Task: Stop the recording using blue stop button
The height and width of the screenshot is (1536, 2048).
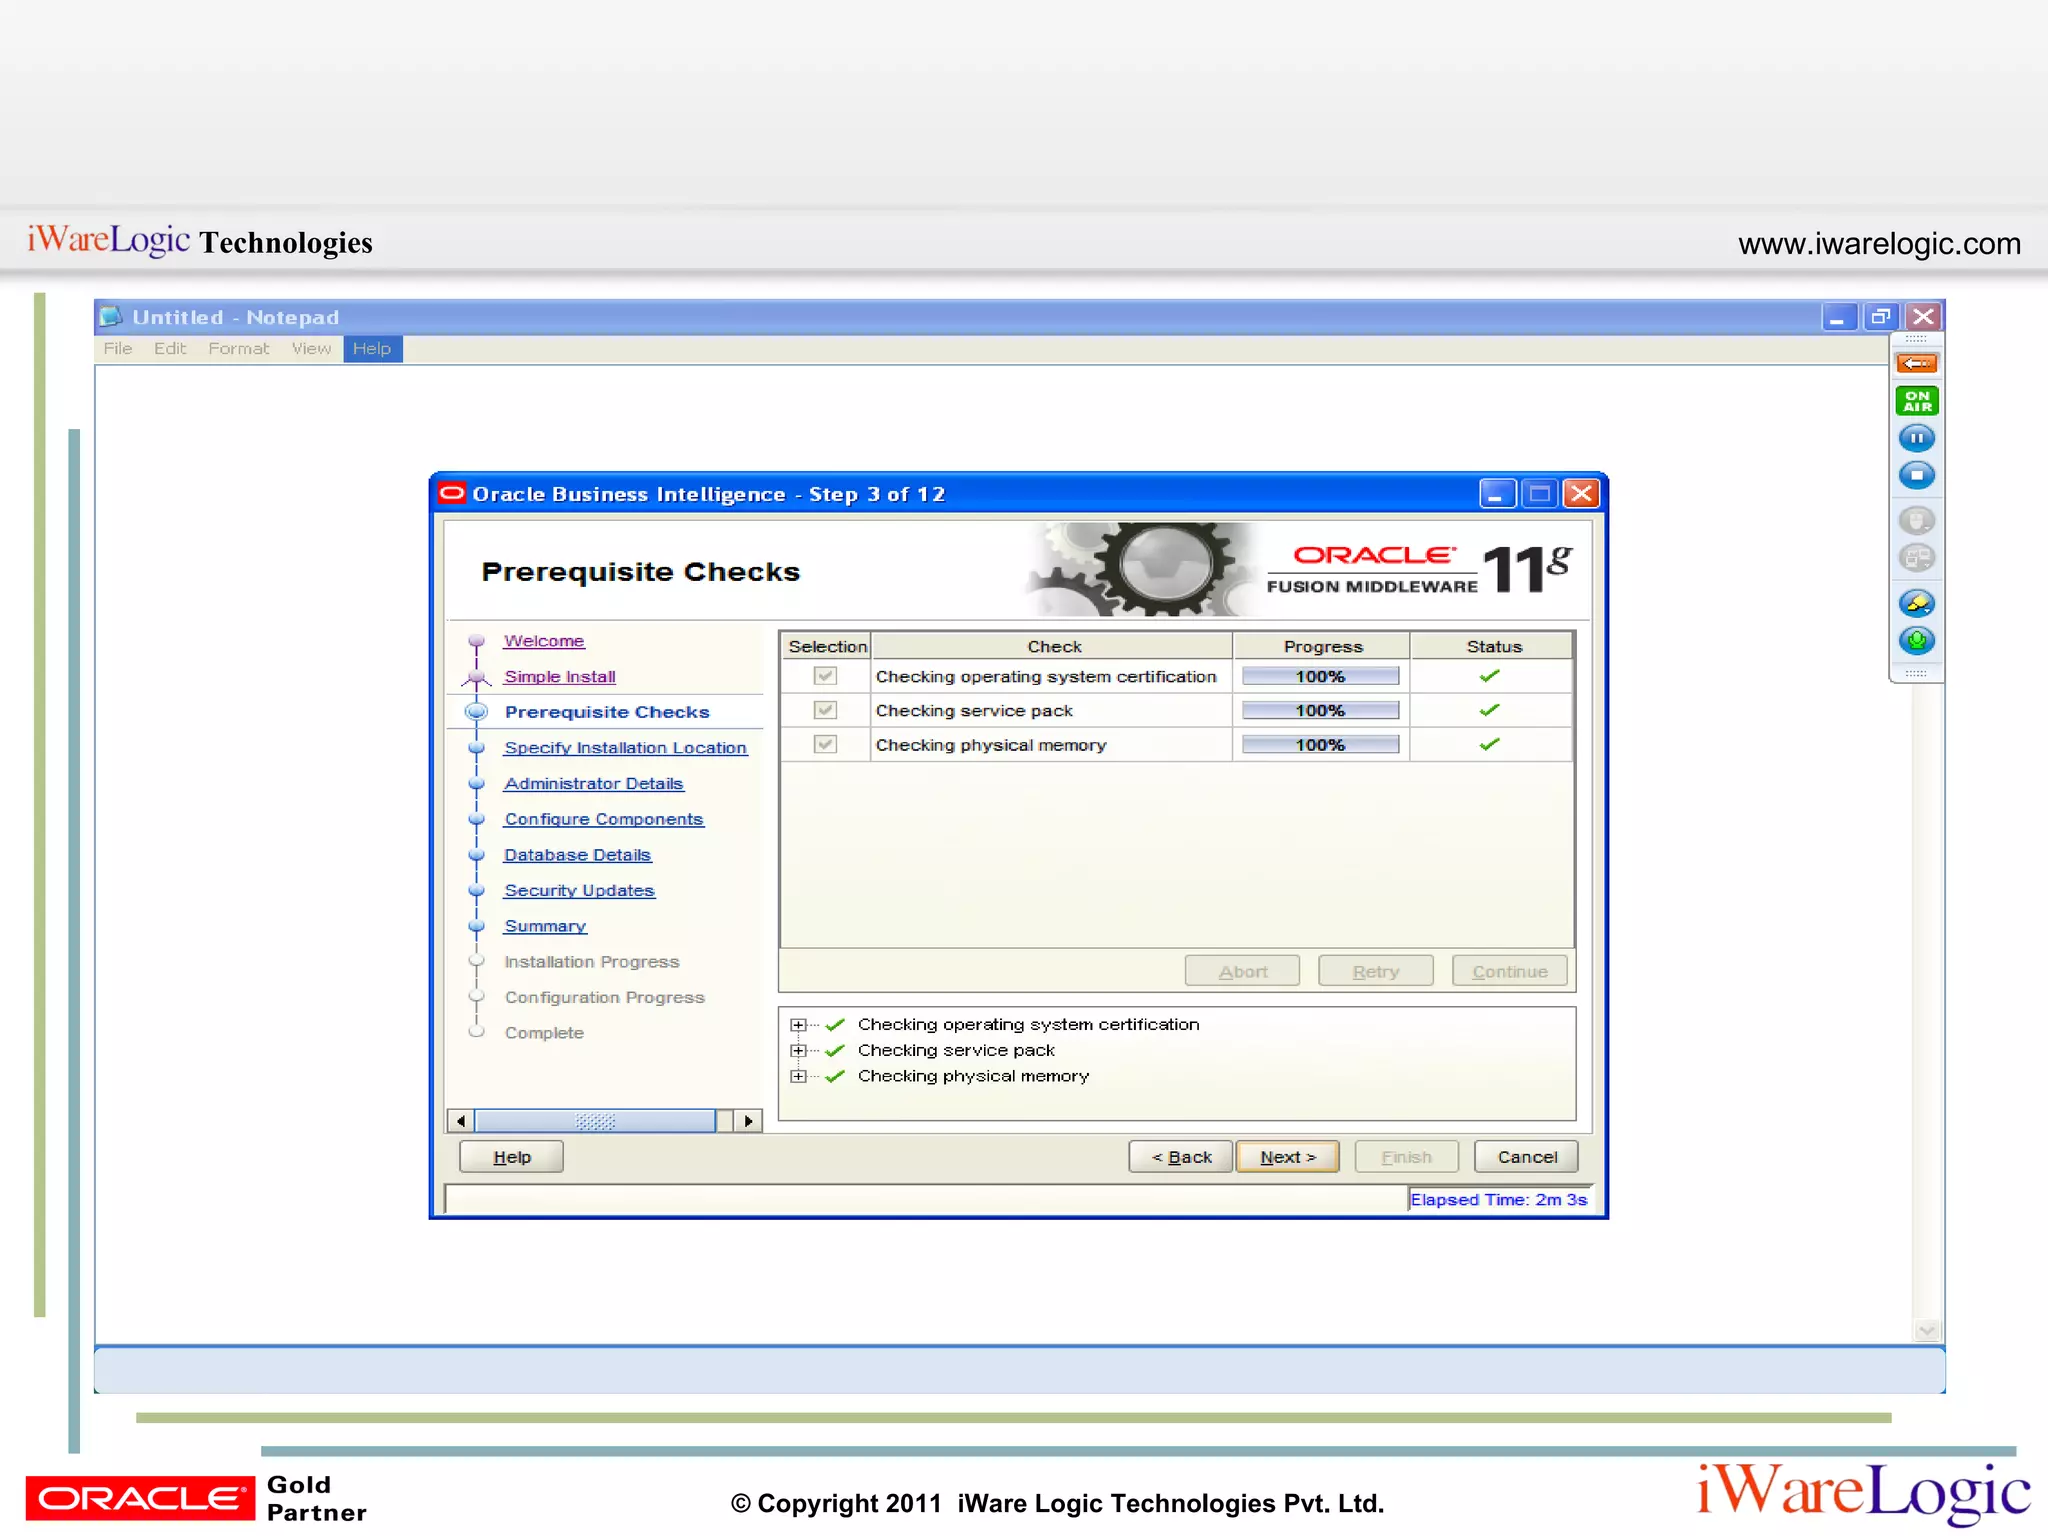Action: coord(1916,475)
